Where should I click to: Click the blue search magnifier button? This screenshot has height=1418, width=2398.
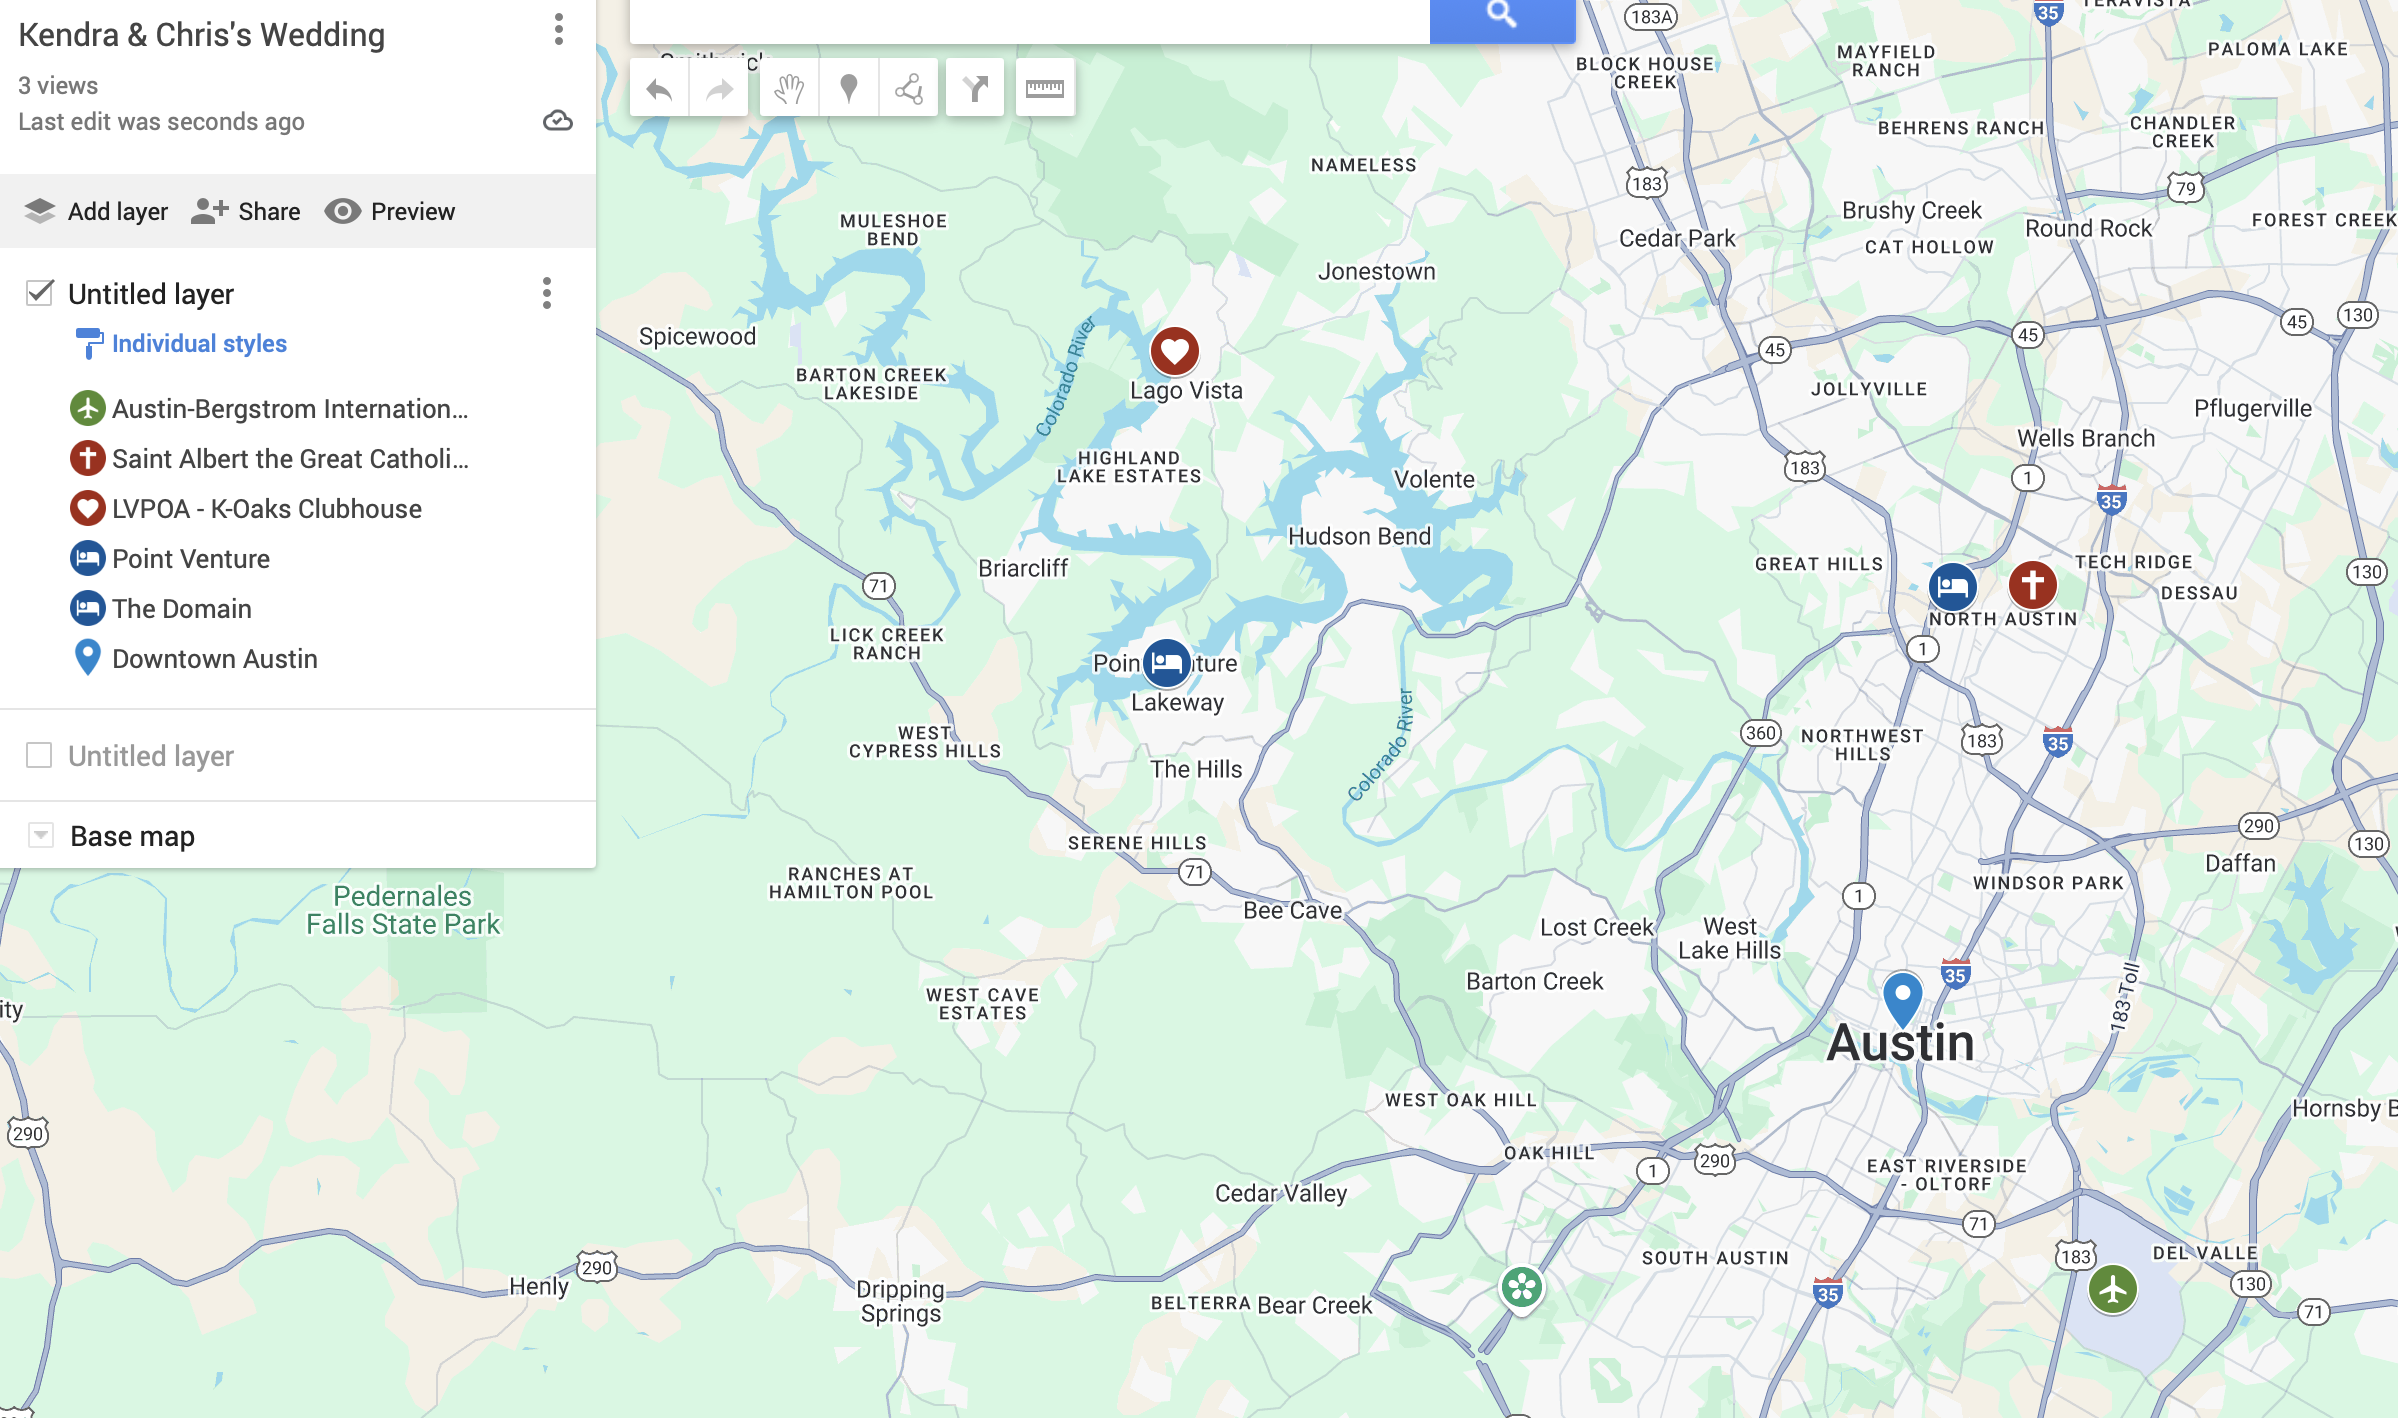click(1501, 16)
